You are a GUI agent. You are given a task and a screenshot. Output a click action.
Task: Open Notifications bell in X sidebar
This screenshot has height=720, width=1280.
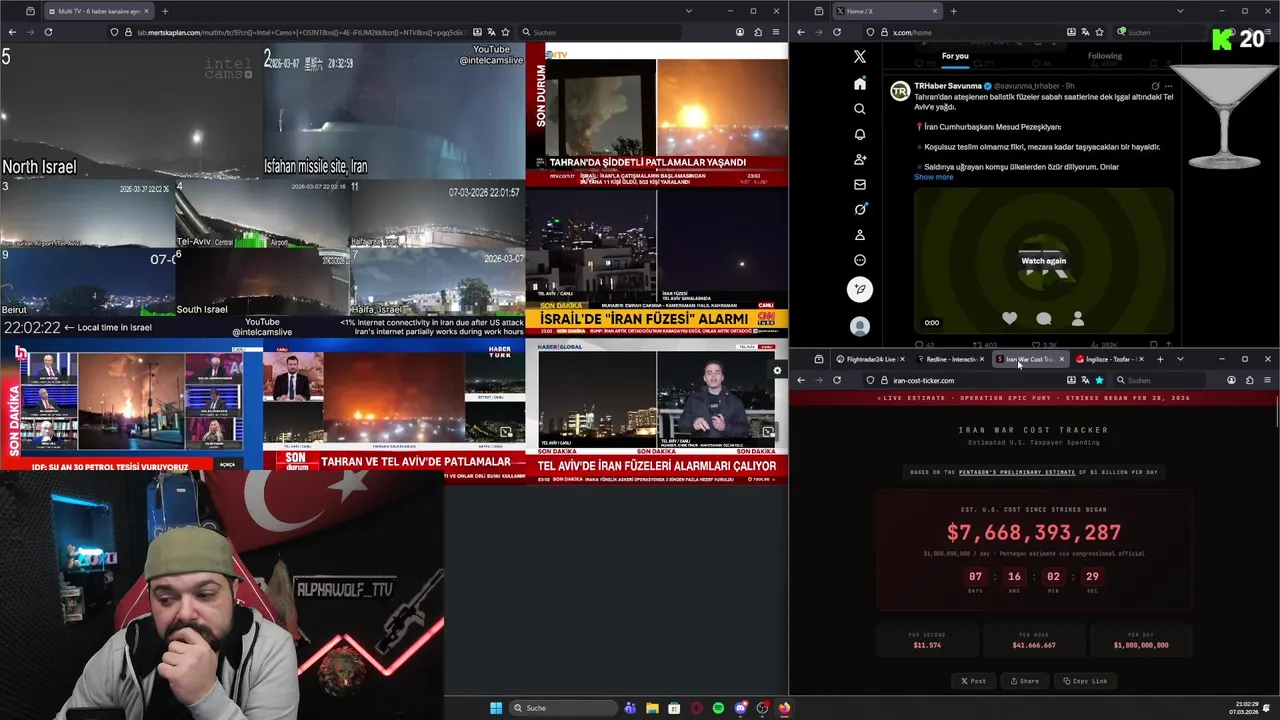pos(860,134)
